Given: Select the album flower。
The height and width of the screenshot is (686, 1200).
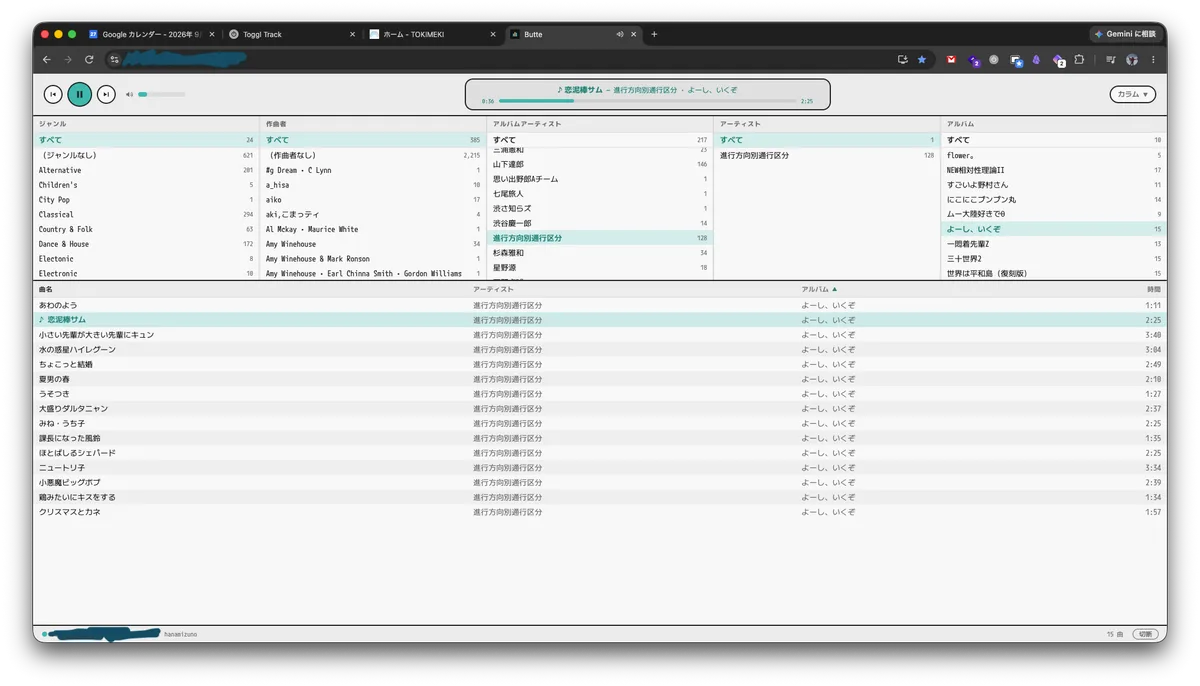Looking at the screenshot, I should 1054,155.
